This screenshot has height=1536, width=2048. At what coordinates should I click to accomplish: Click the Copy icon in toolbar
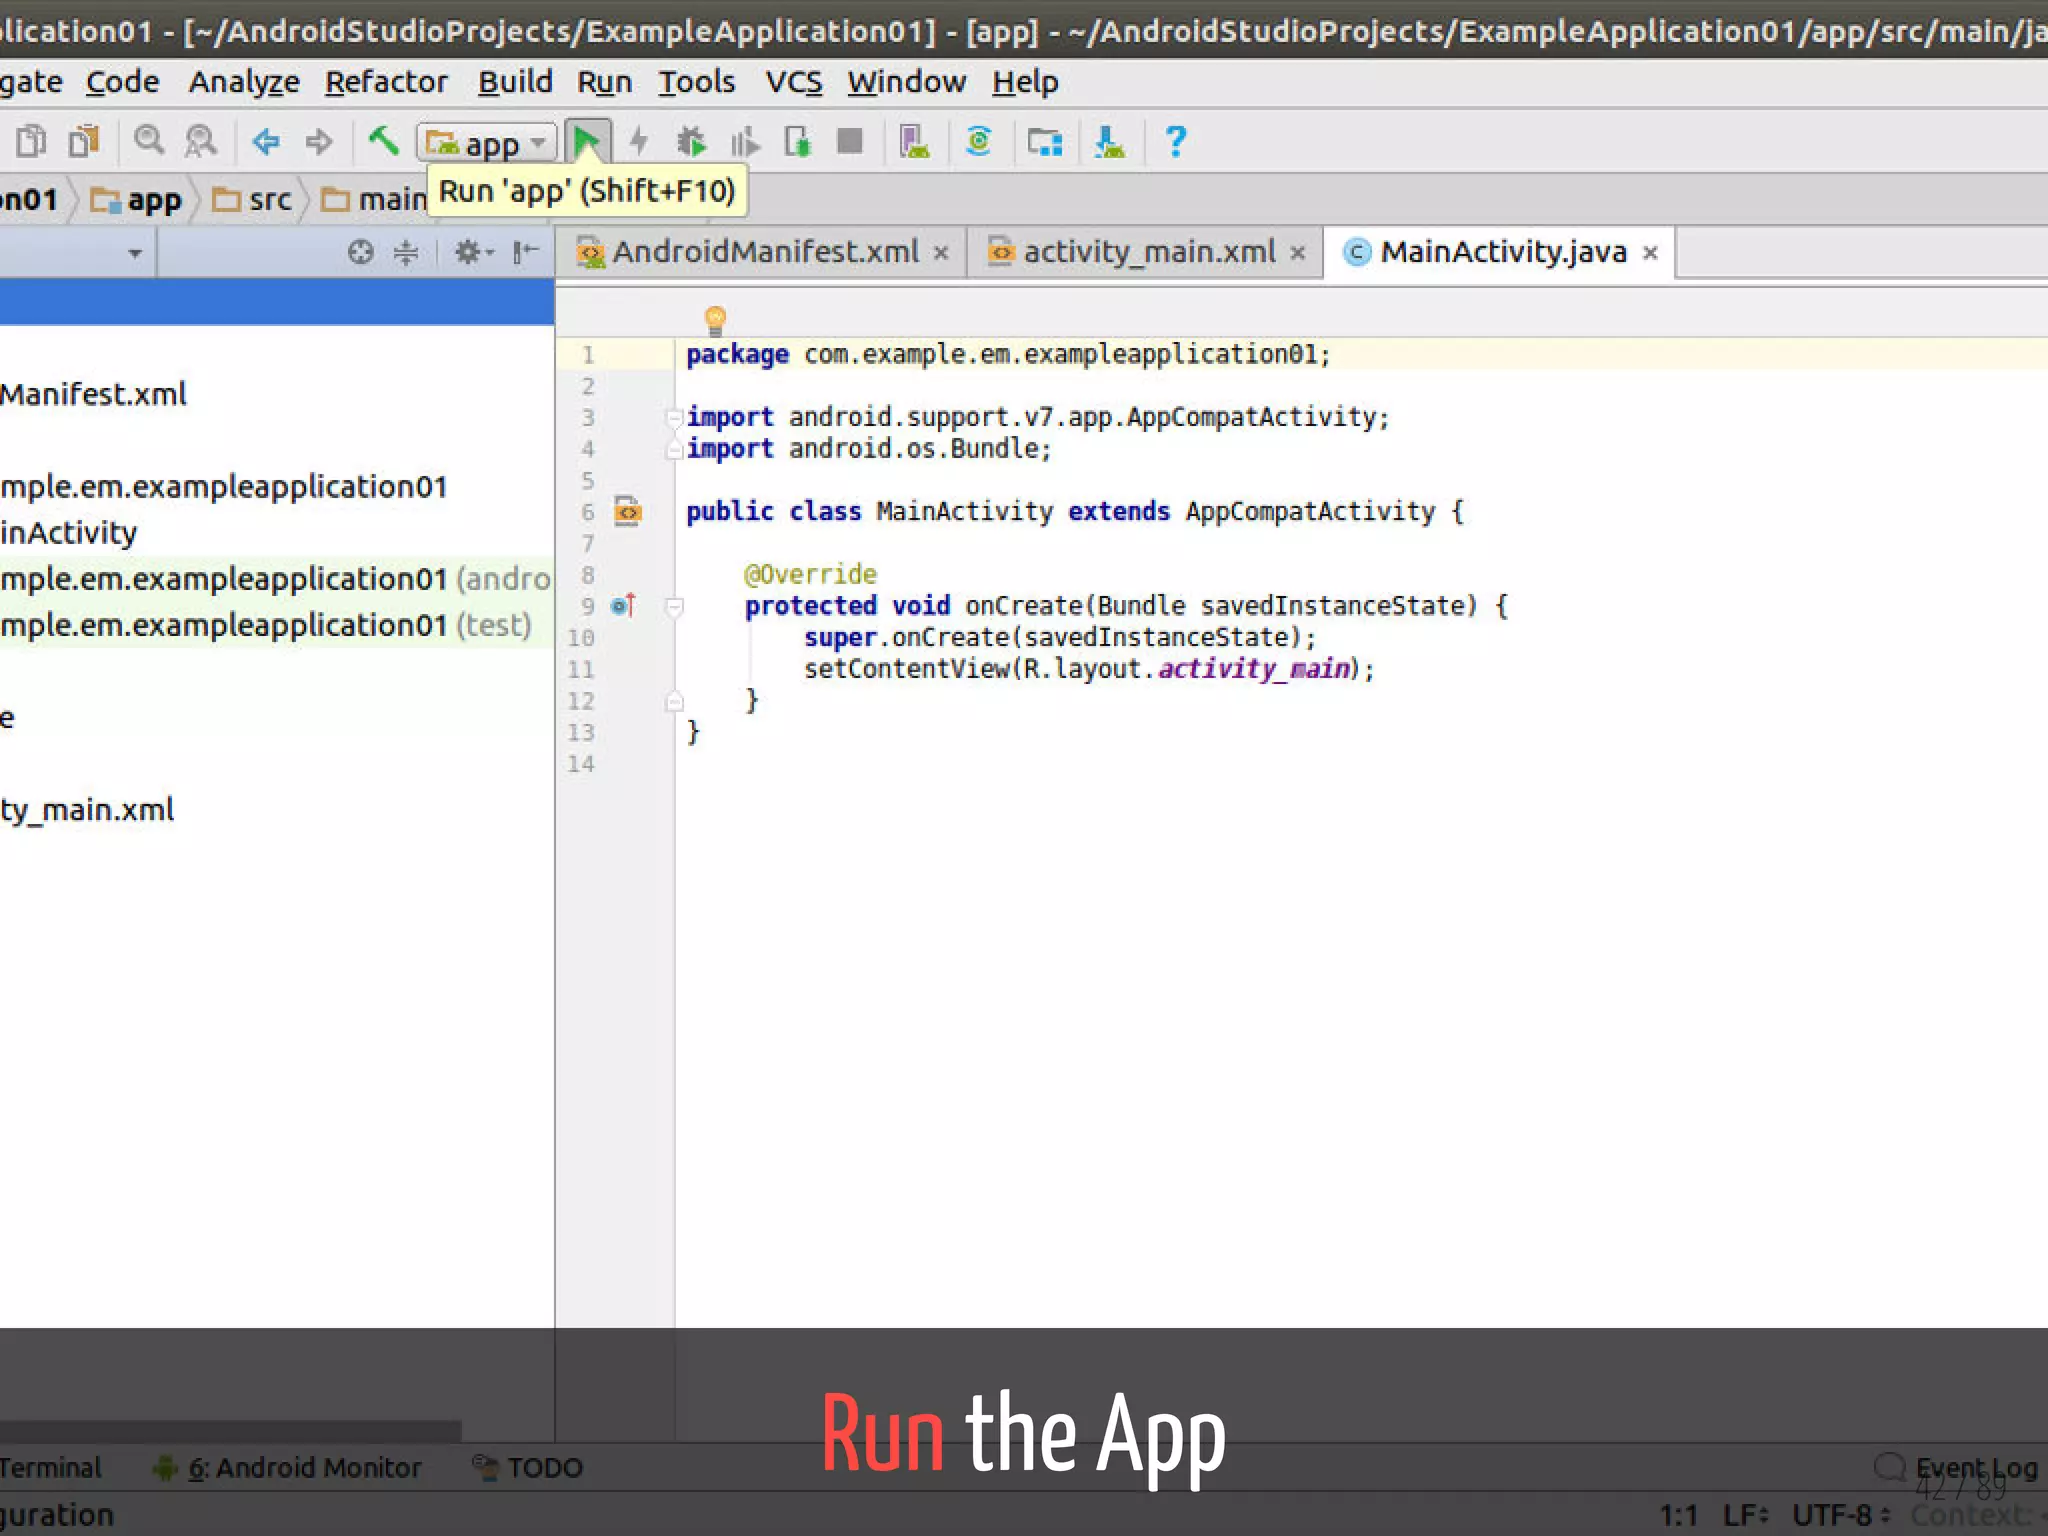[31, 141]
